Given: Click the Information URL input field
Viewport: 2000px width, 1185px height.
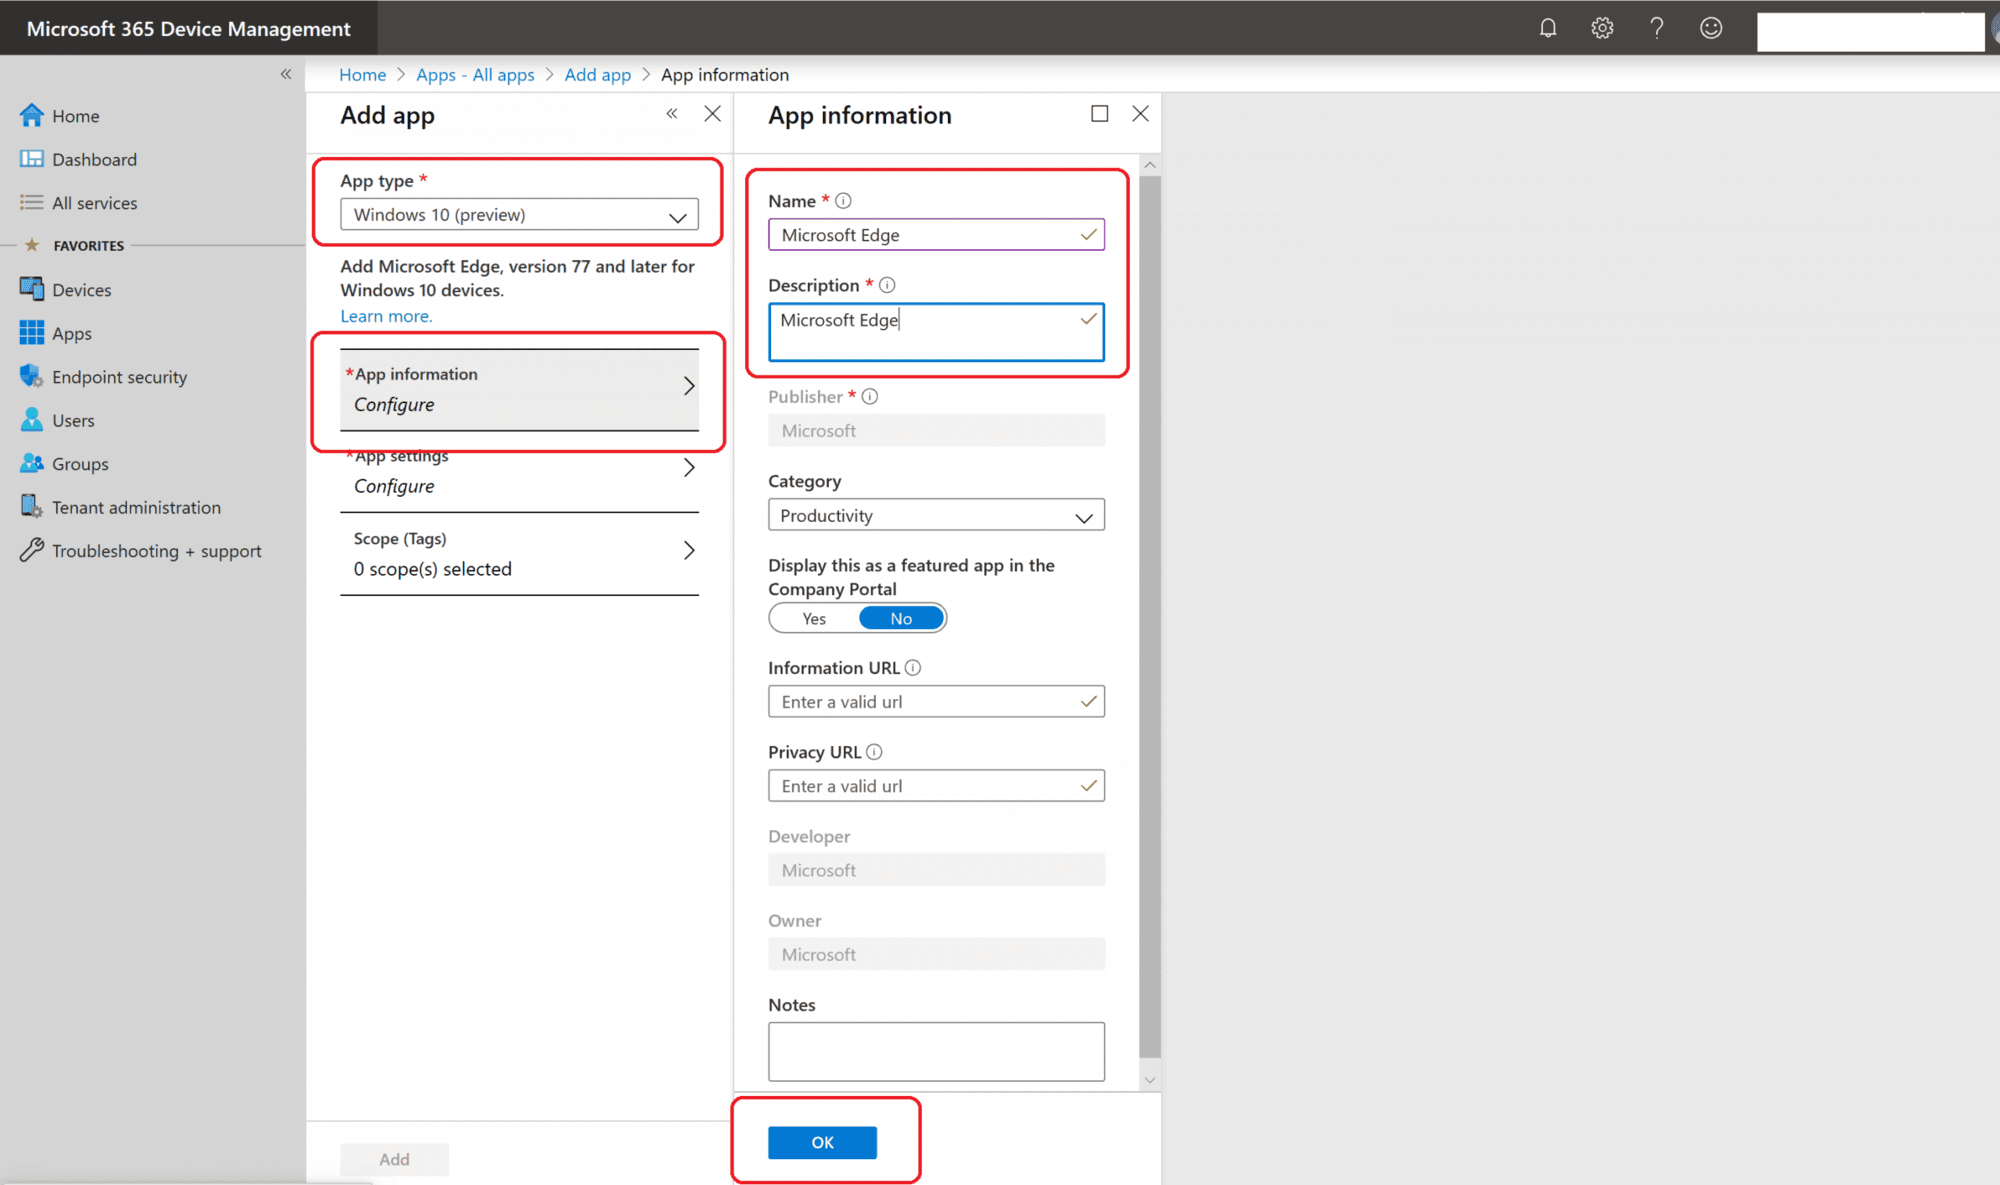Looking at the screenshot, I should (x=936, y=702).
